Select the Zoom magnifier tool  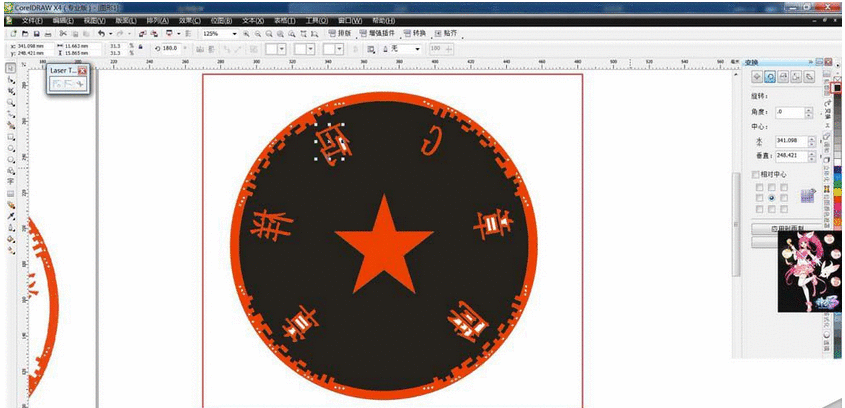click(x=10, y=102)
